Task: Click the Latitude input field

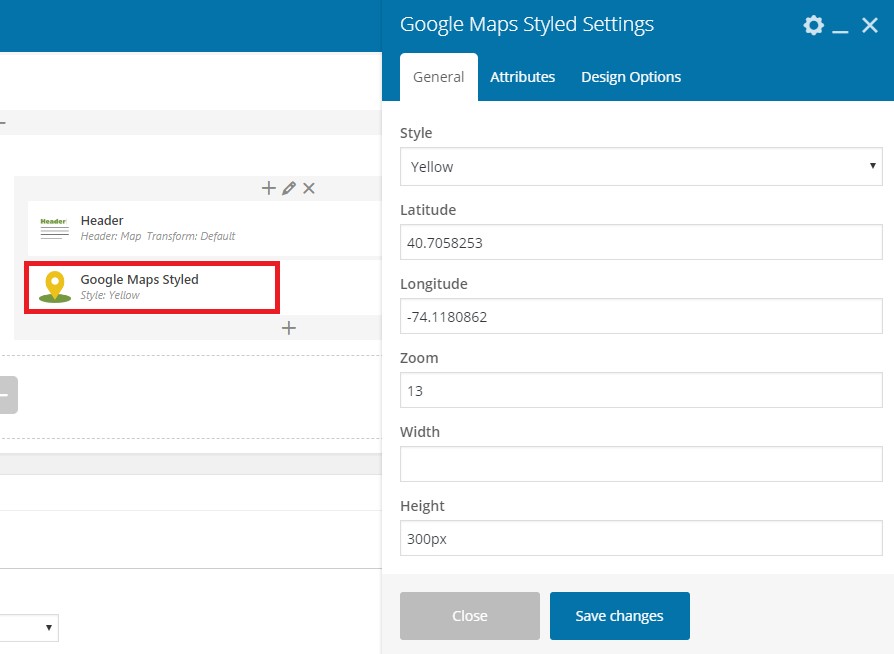Action: [641, 242]
